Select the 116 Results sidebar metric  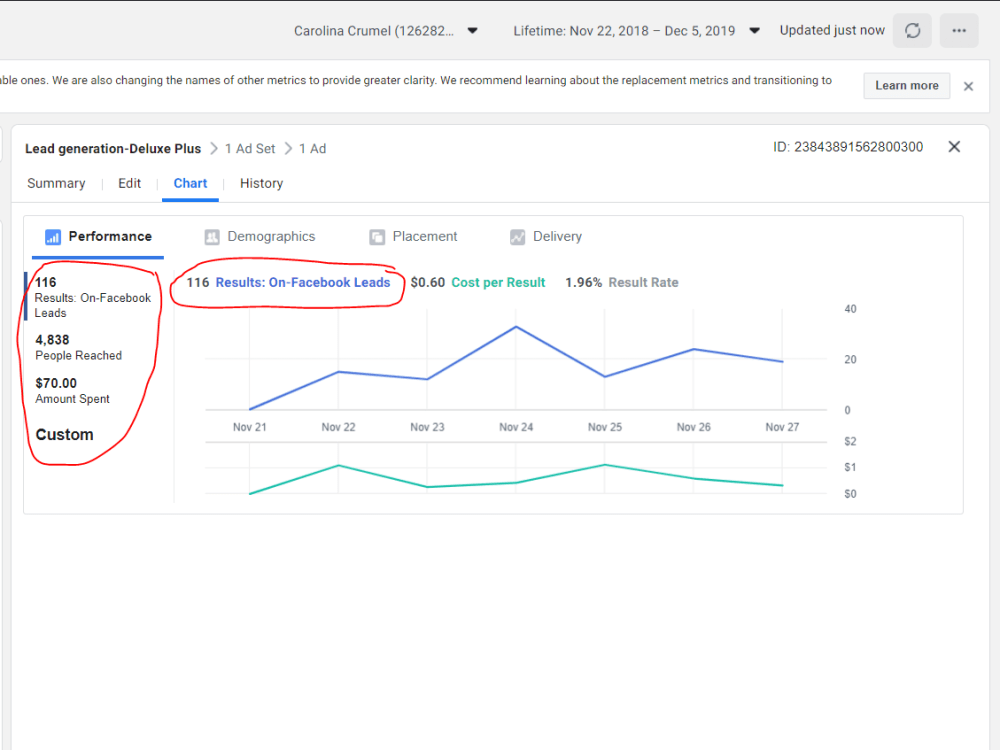tap(92, 297)
